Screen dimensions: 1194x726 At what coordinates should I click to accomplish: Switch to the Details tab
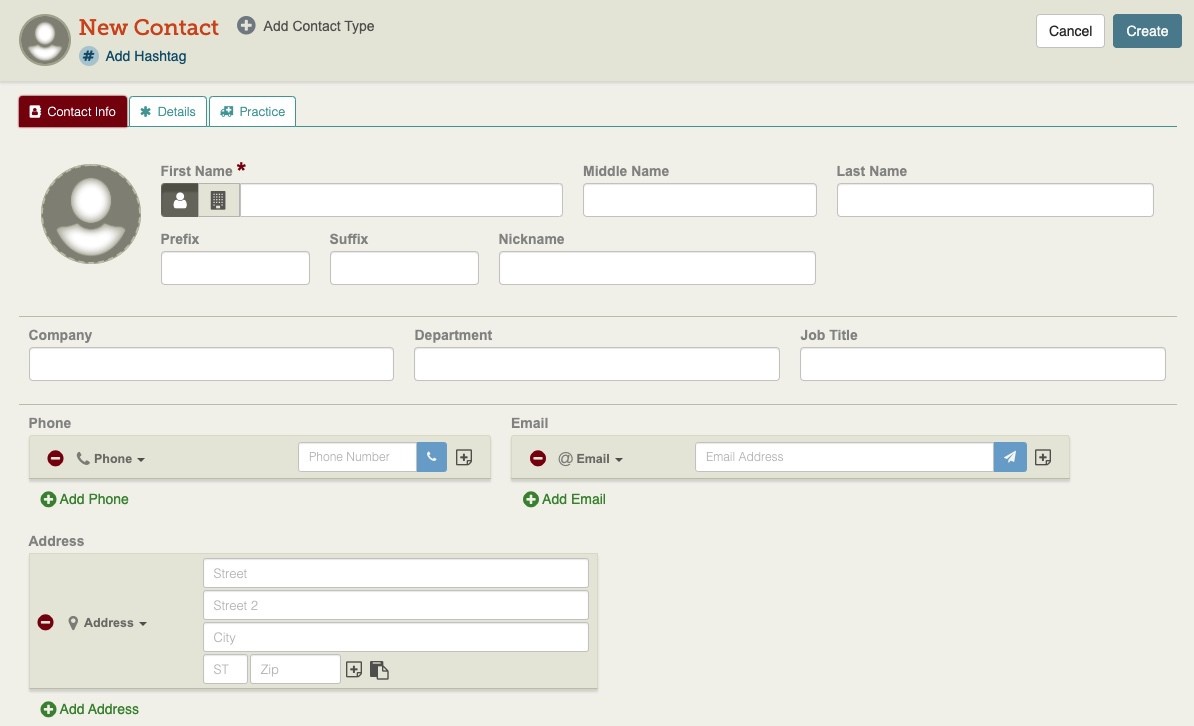tap(168, 111)
